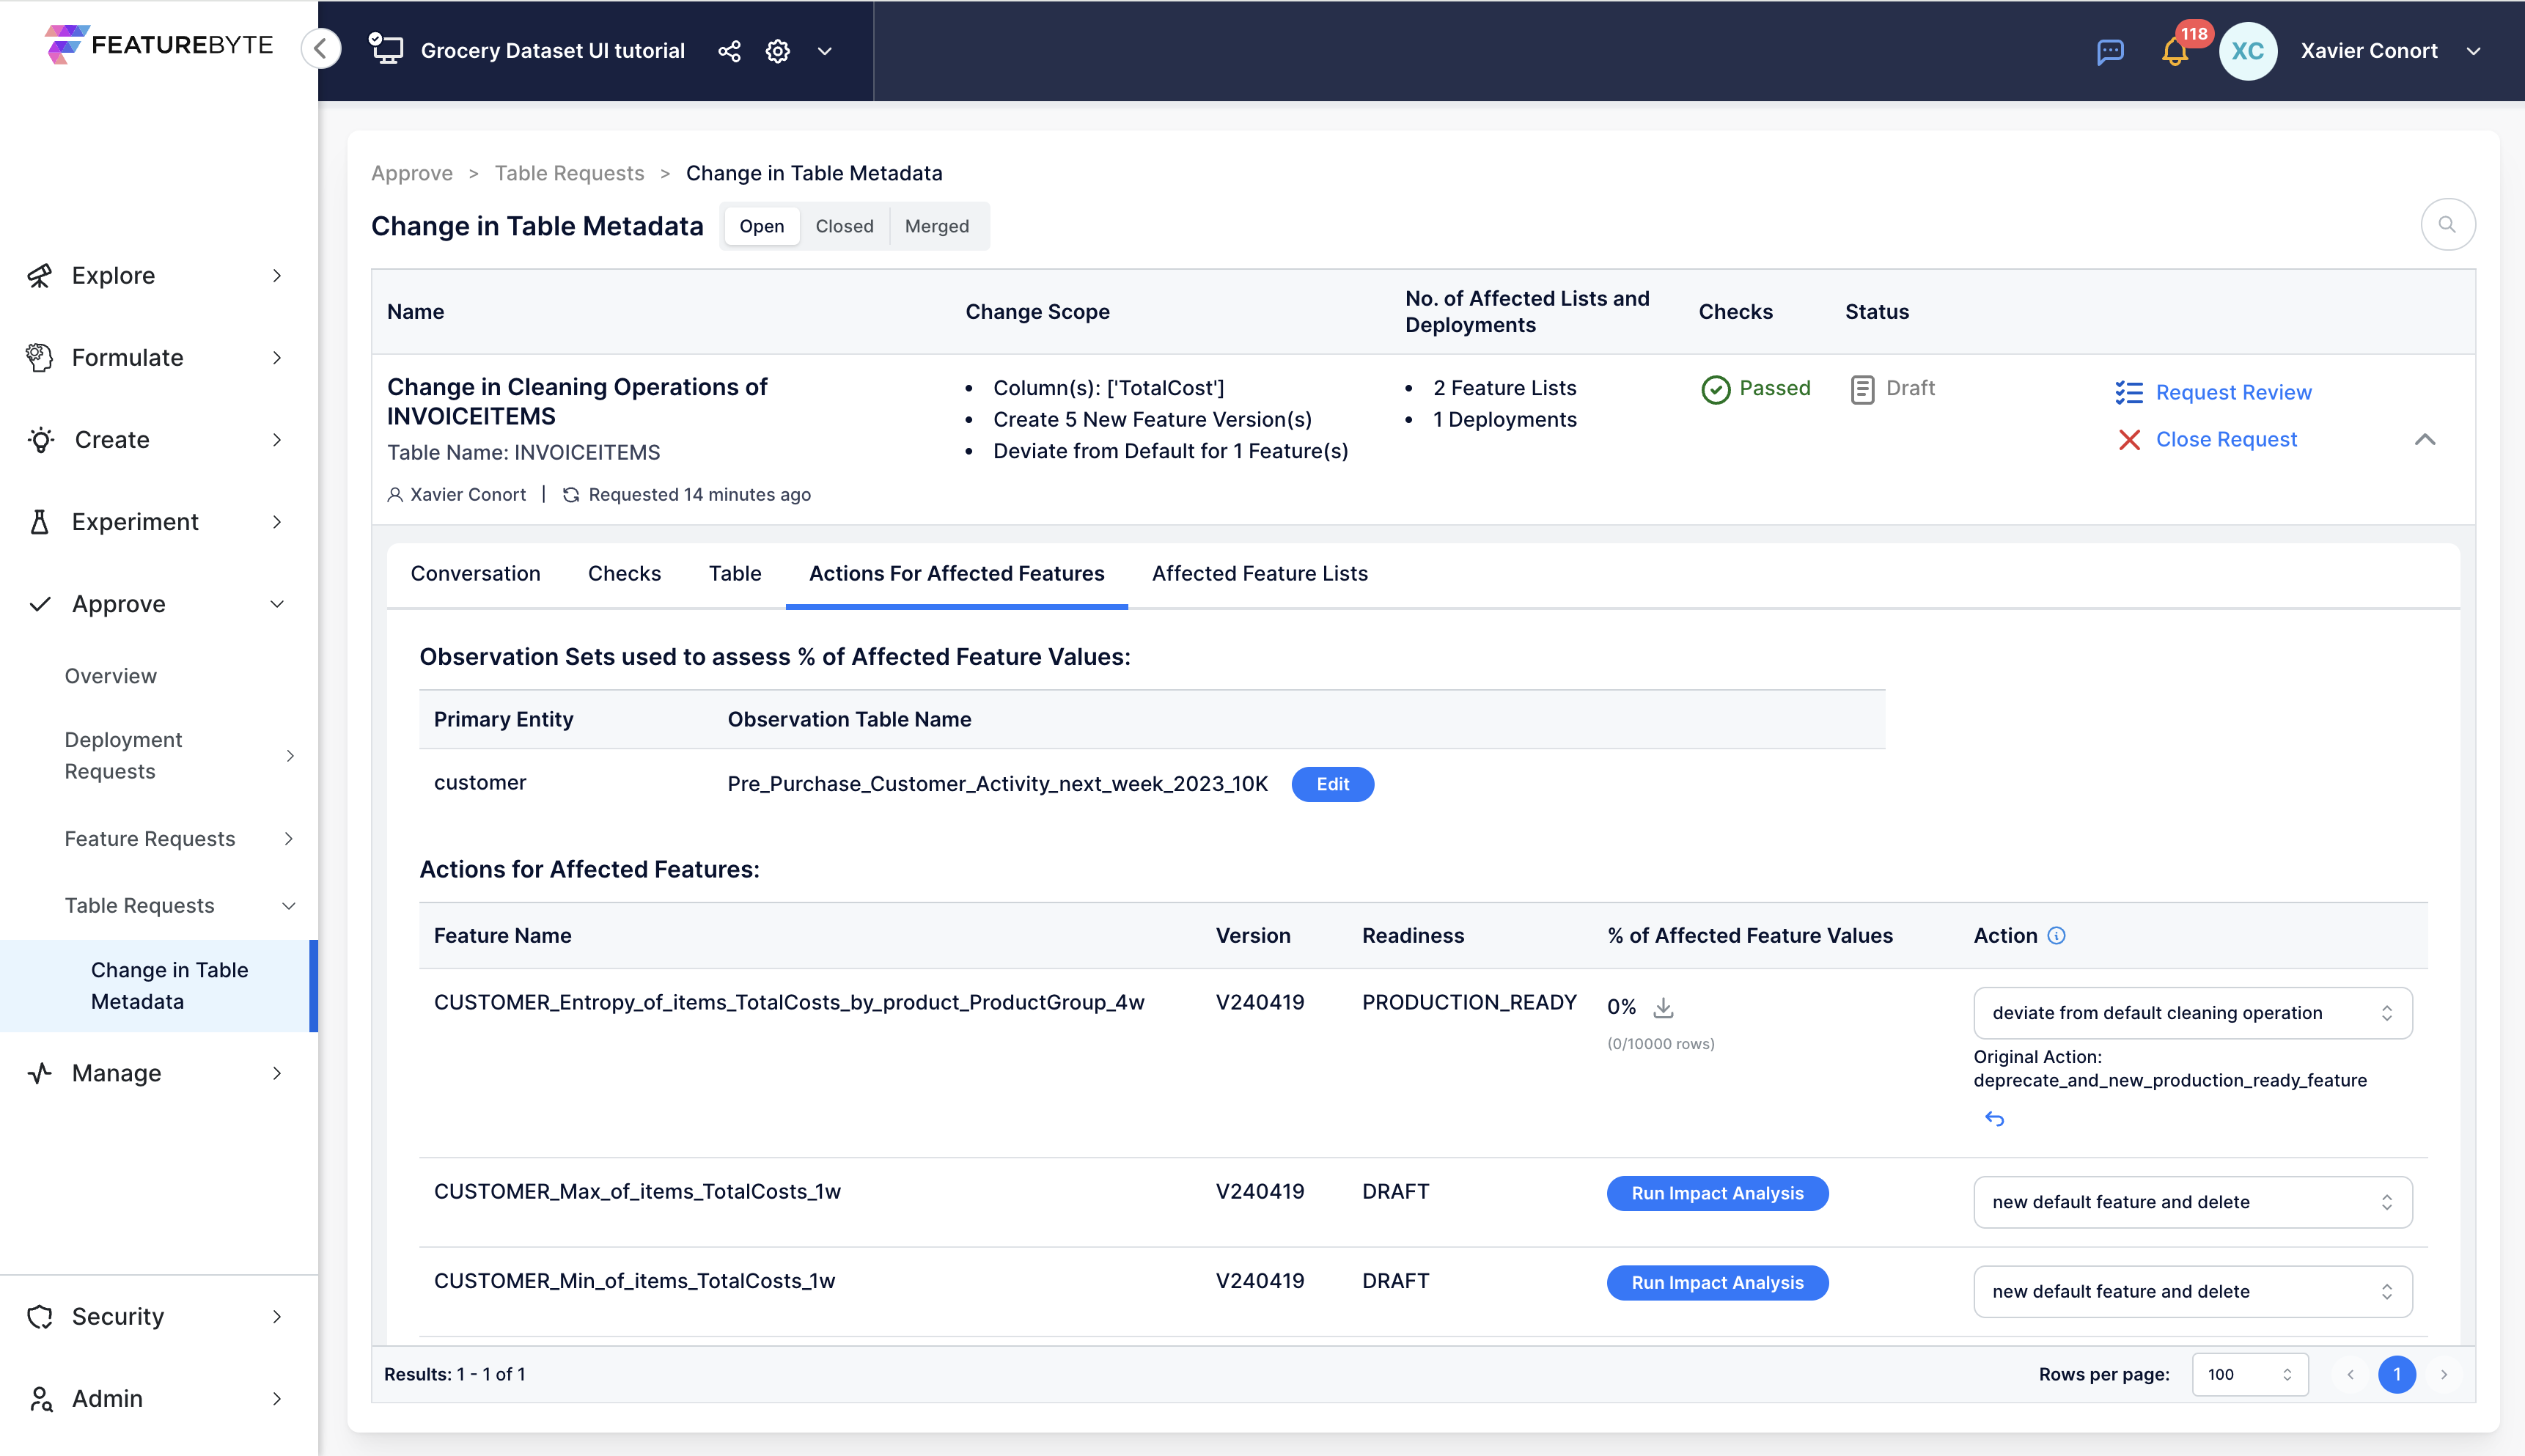Switch to the Table tab

pyautogui.click(x=735, y=573)
